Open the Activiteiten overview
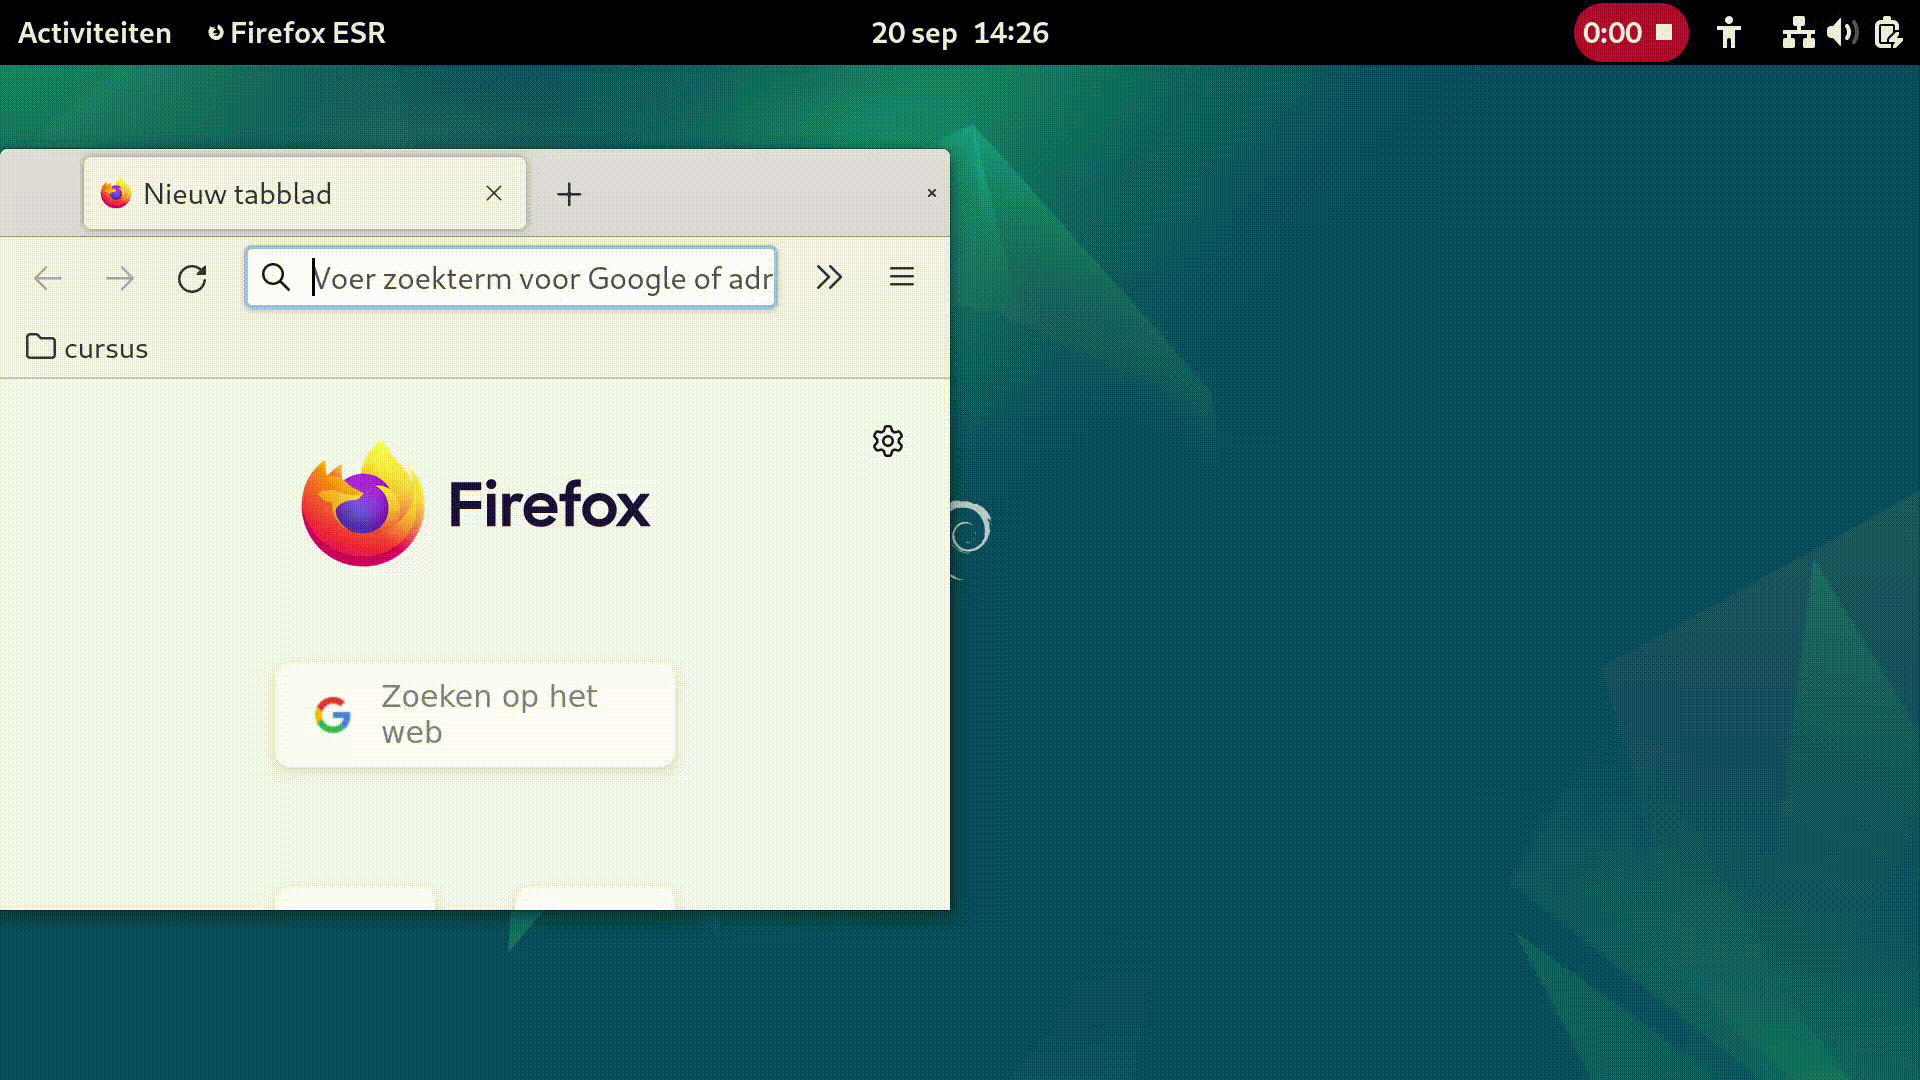Viewport: 1920px width, 1080px height. pyautogui.click(x=95, y=33)
